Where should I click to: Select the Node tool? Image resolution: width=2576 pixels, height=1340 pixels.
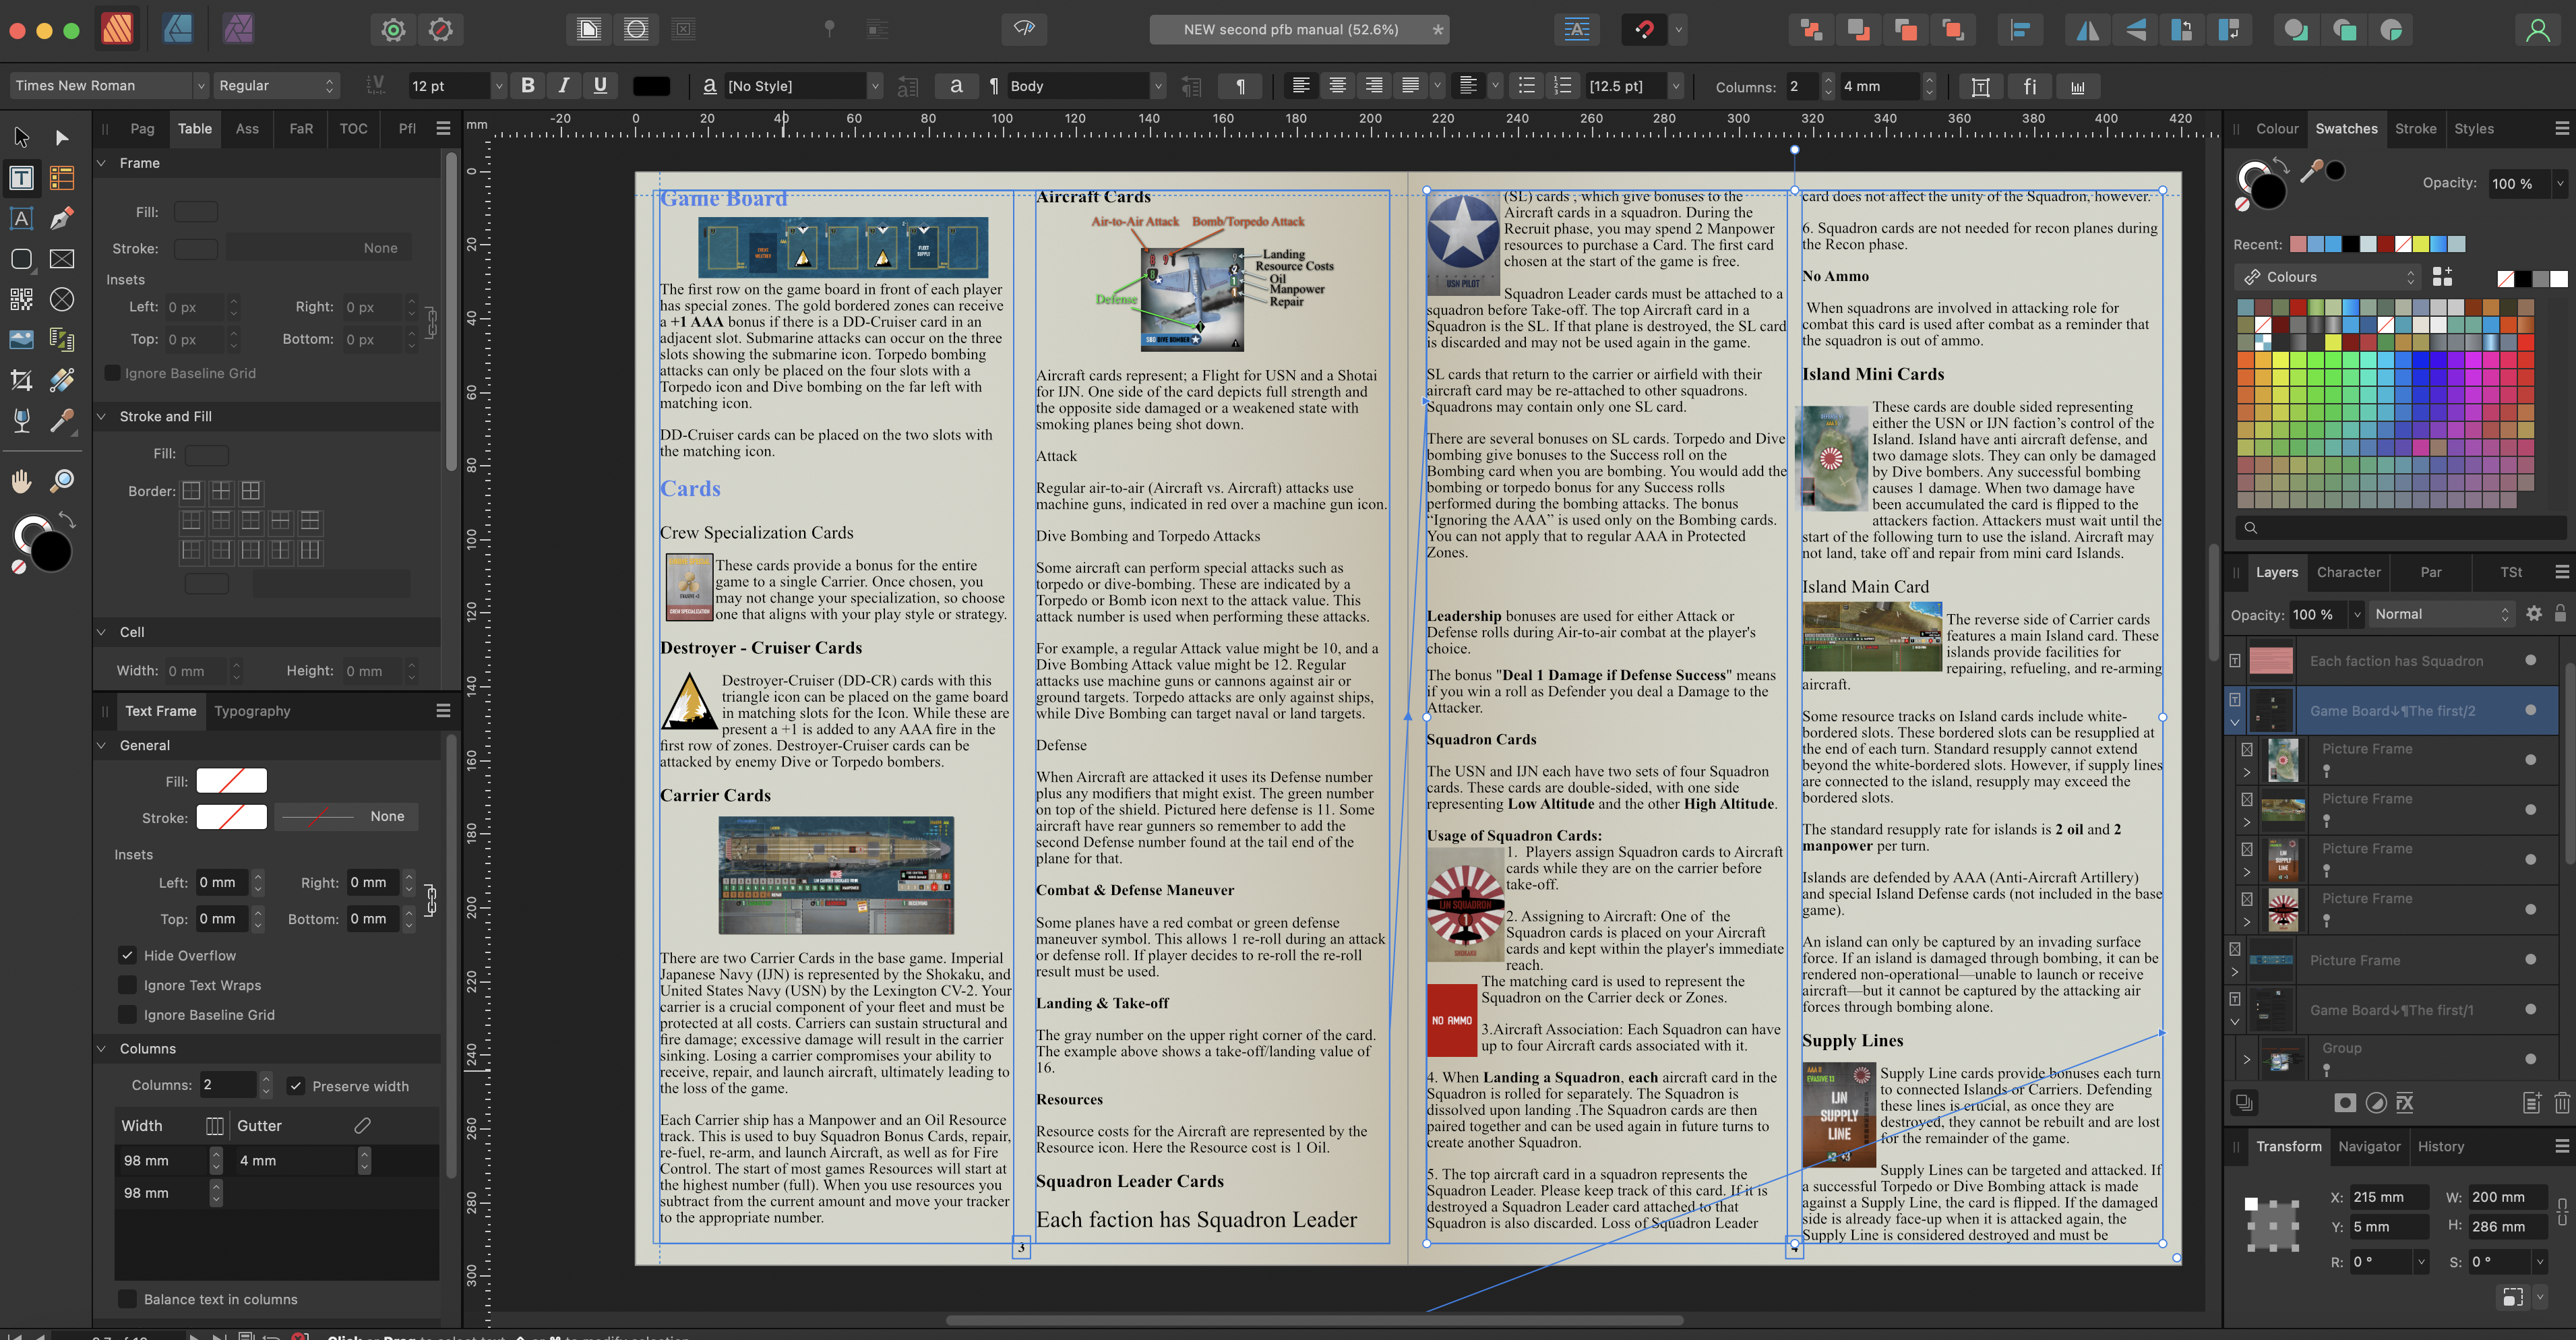coord(62,137)
